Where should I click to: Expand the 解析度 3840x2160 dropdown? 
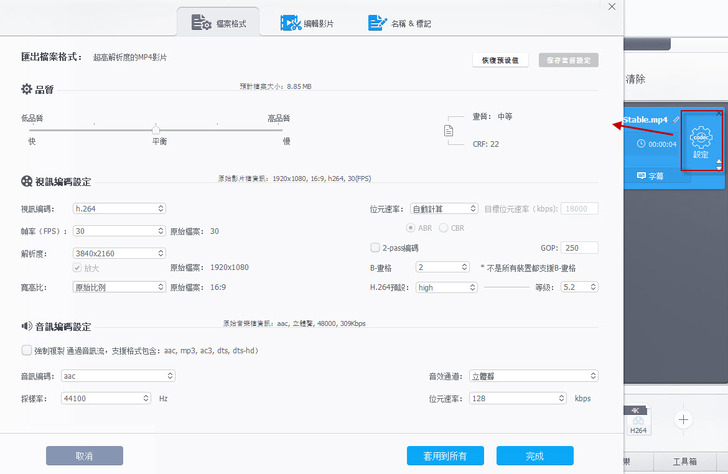pyautogui.click(x=119, y=253)
